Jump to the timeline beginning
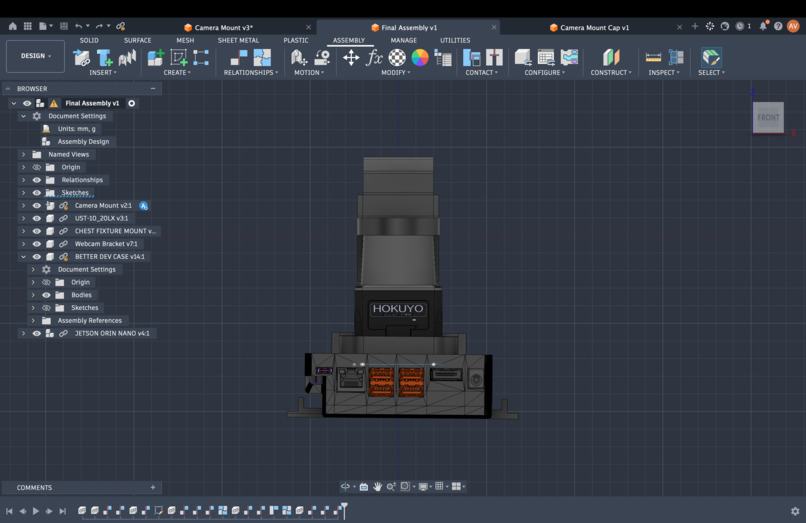 click(9, 511)
